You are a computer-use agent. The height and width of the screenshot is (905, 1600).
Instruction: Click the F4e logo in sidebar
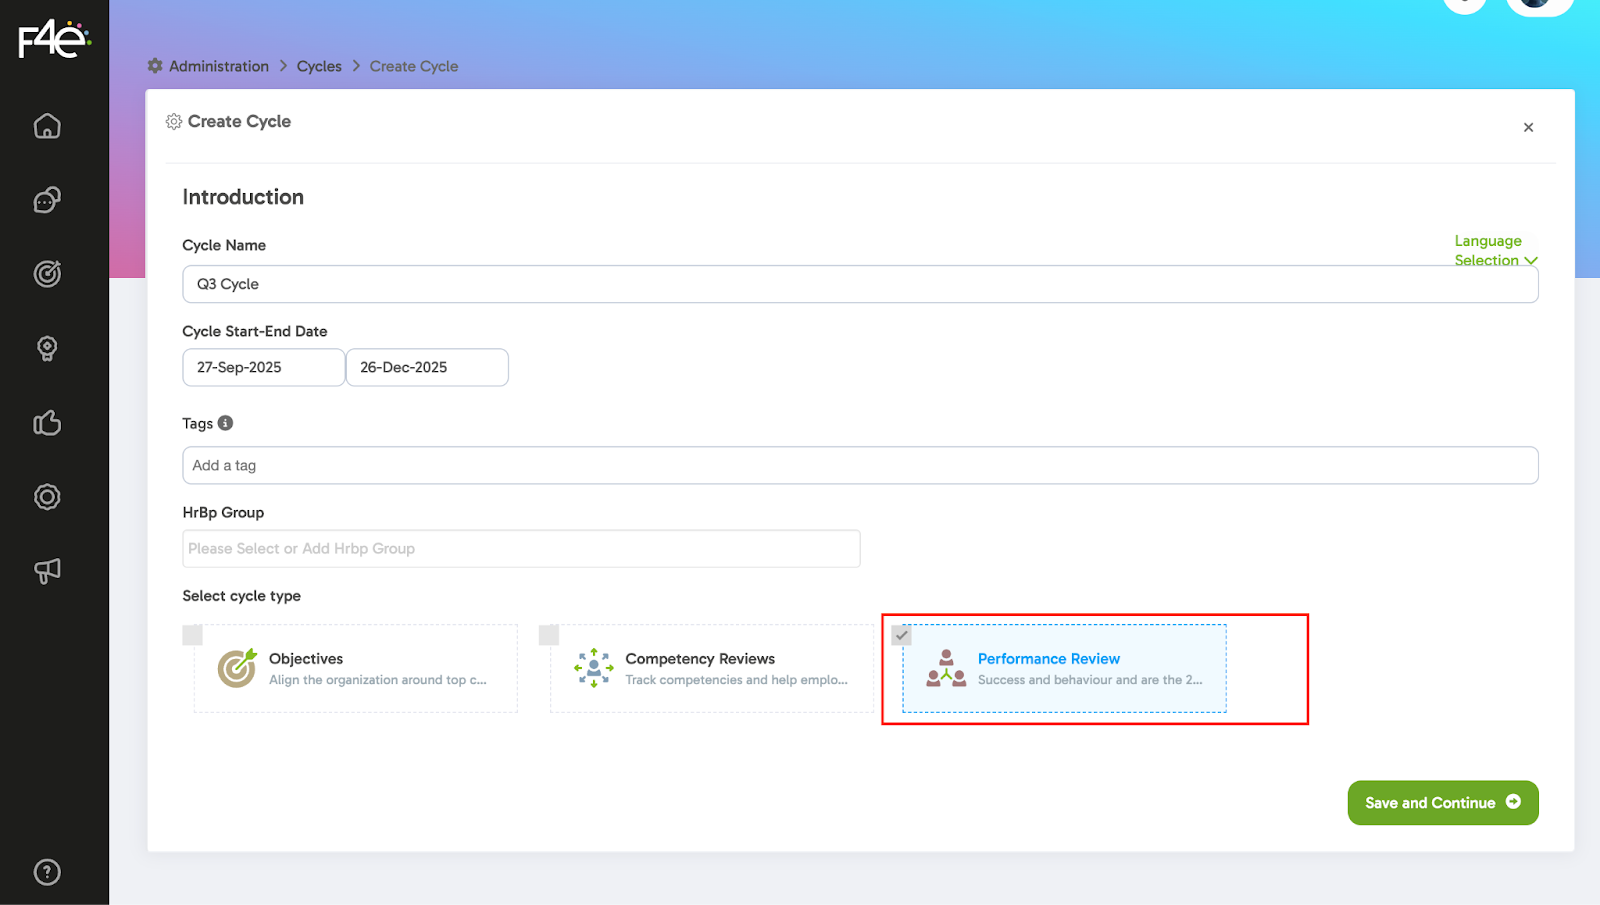[54, 40]
